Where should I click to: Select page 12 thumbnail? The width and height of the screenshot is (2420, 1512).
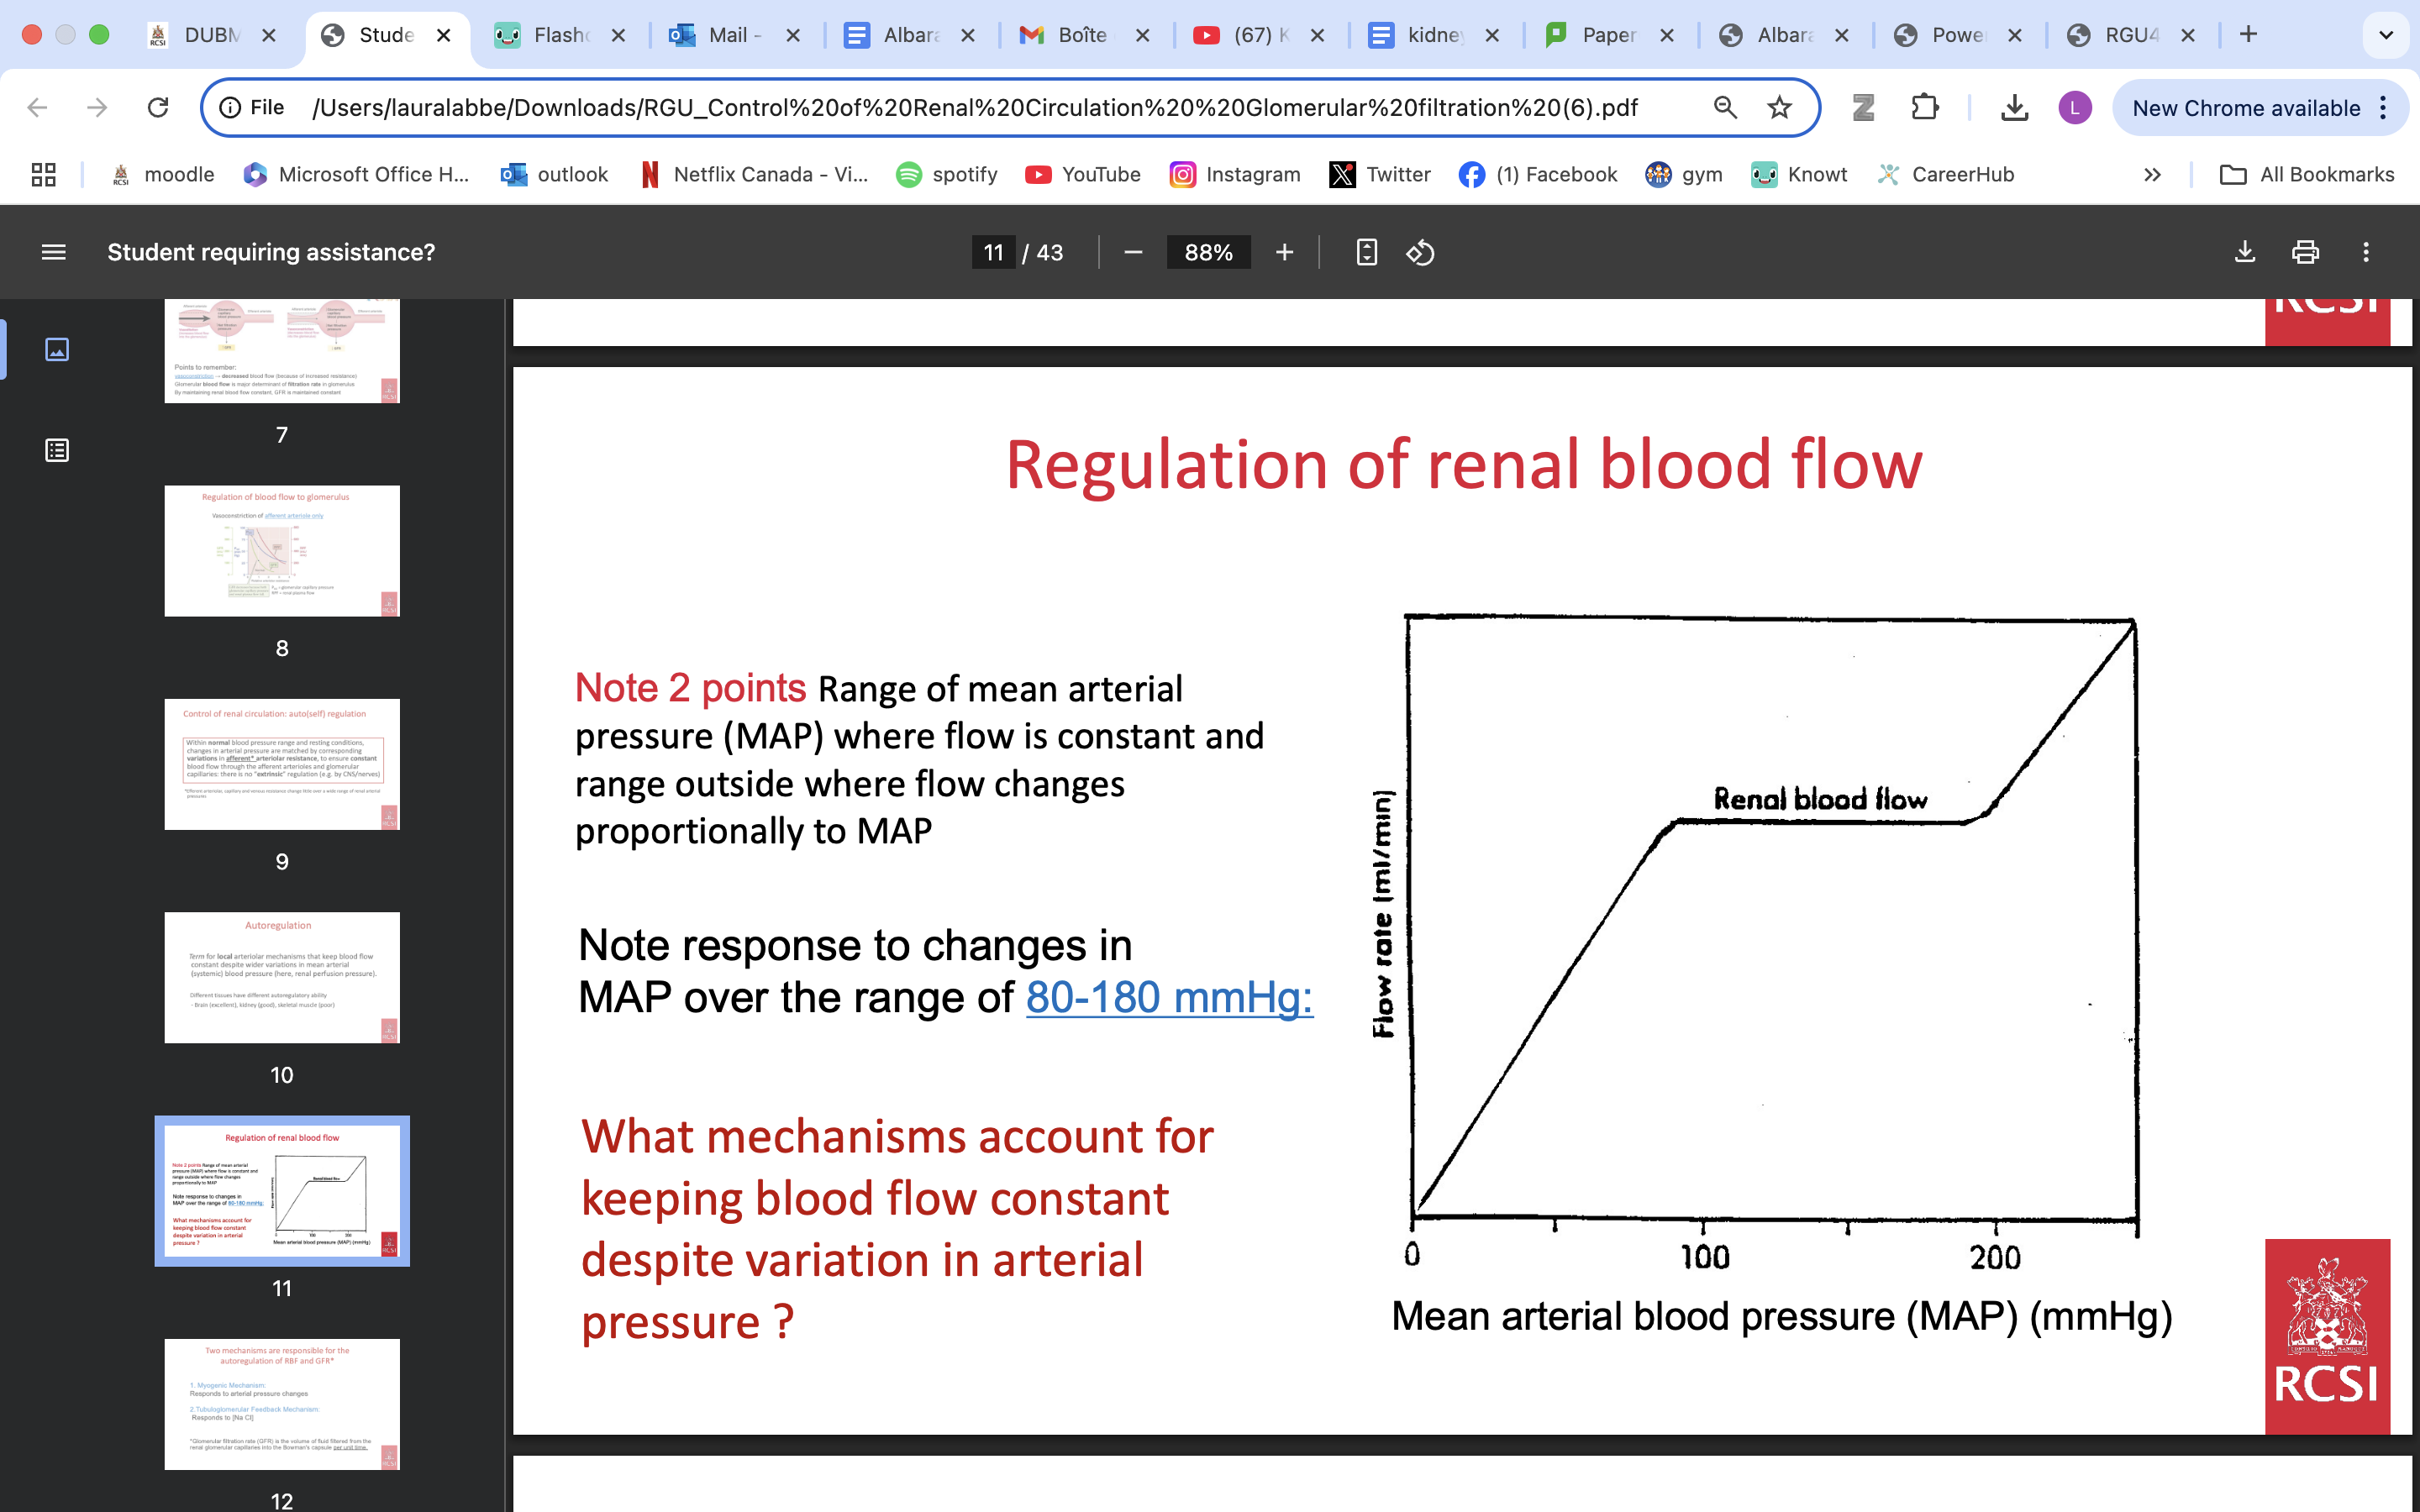282,1404
